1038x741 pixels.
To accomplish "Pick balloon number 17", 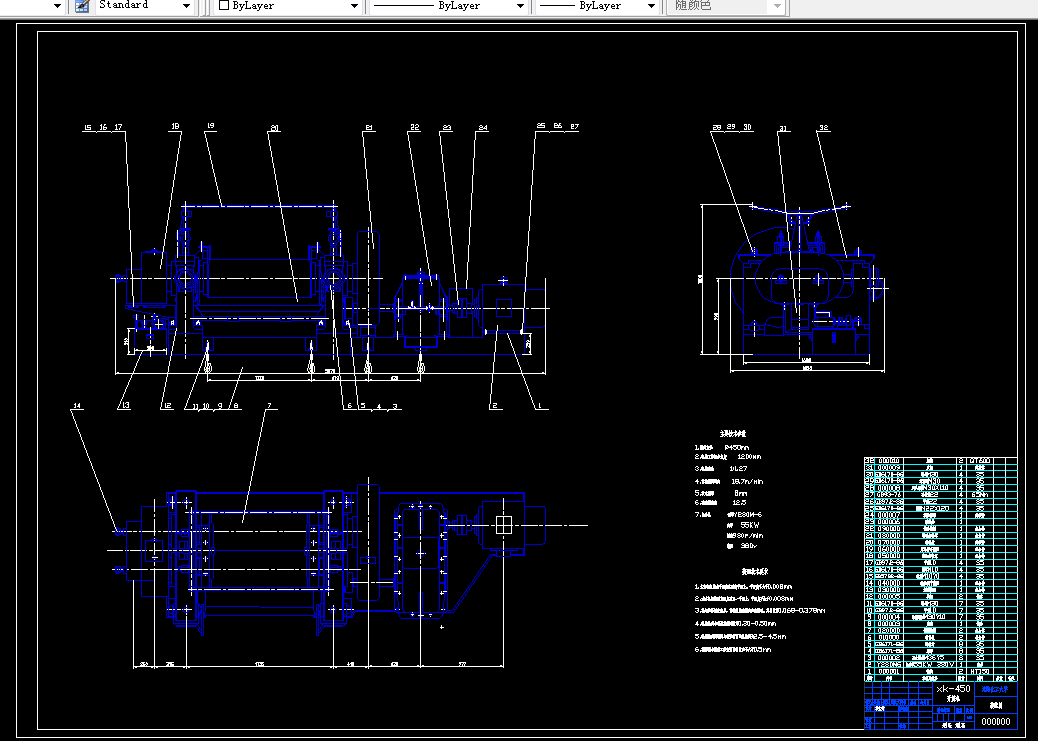I will [118, 128].
